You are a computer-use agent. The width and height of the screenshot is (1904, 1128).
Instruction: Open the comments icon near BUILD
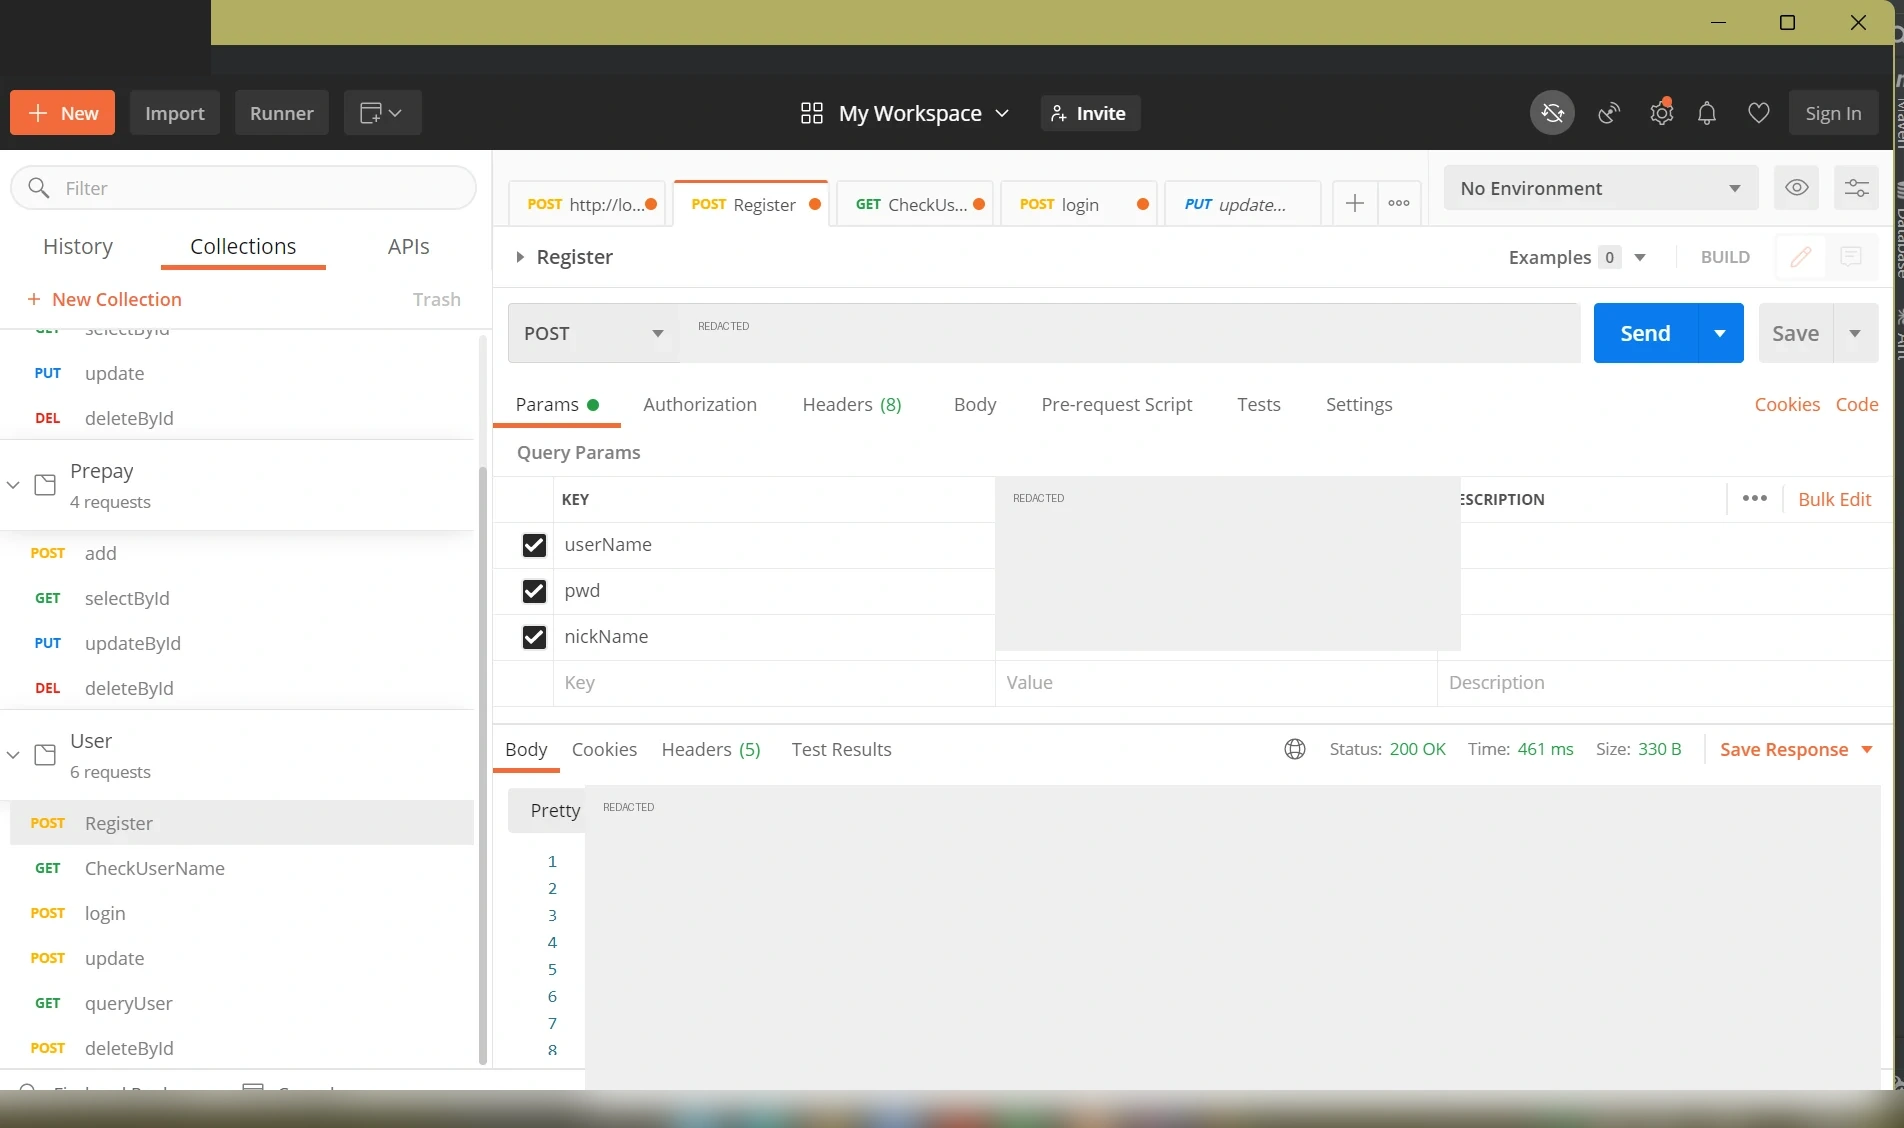[x=1851, y=257]
